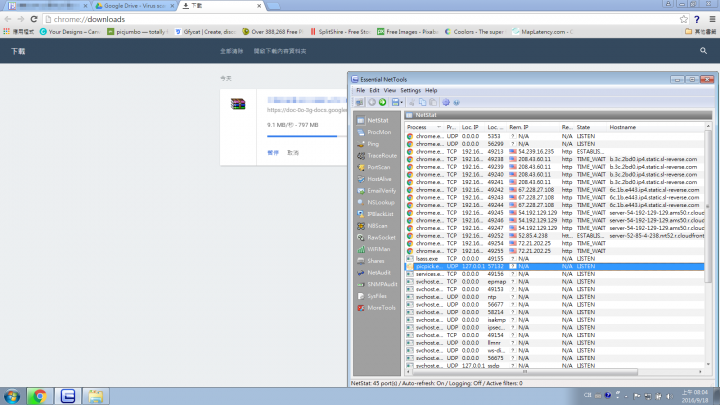Sort by the Loc. IP column header
The image size is (720, 405).
[472, 127]
